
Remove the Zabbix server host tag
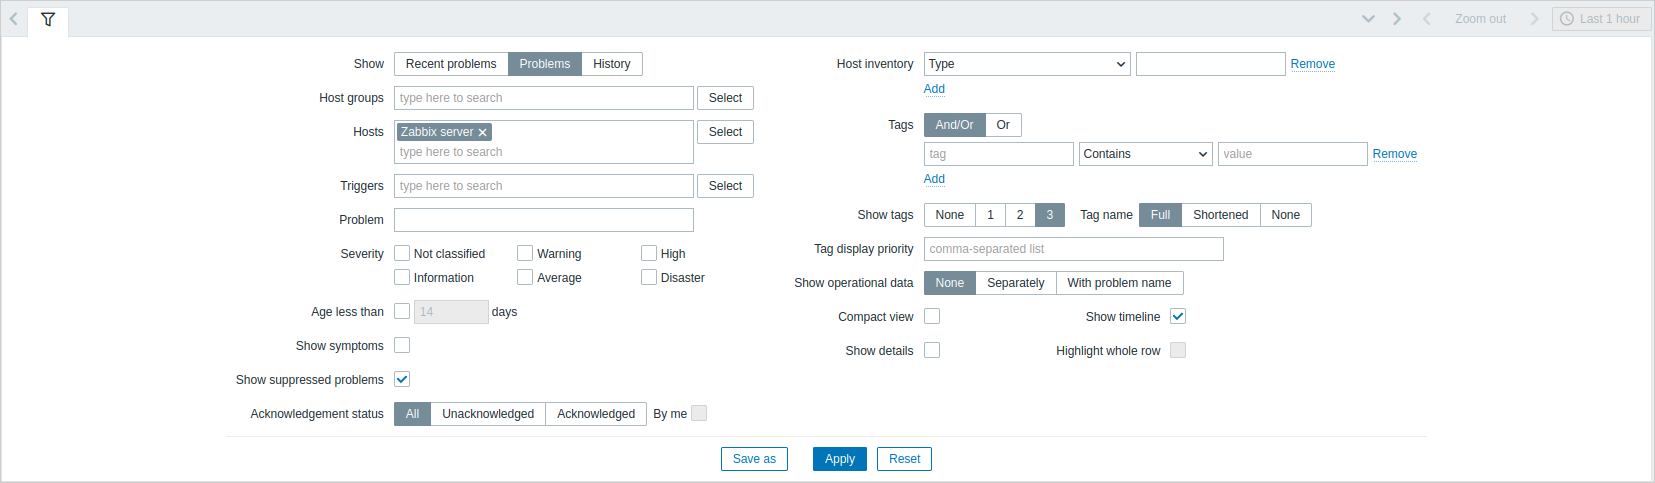pos(483,132)
